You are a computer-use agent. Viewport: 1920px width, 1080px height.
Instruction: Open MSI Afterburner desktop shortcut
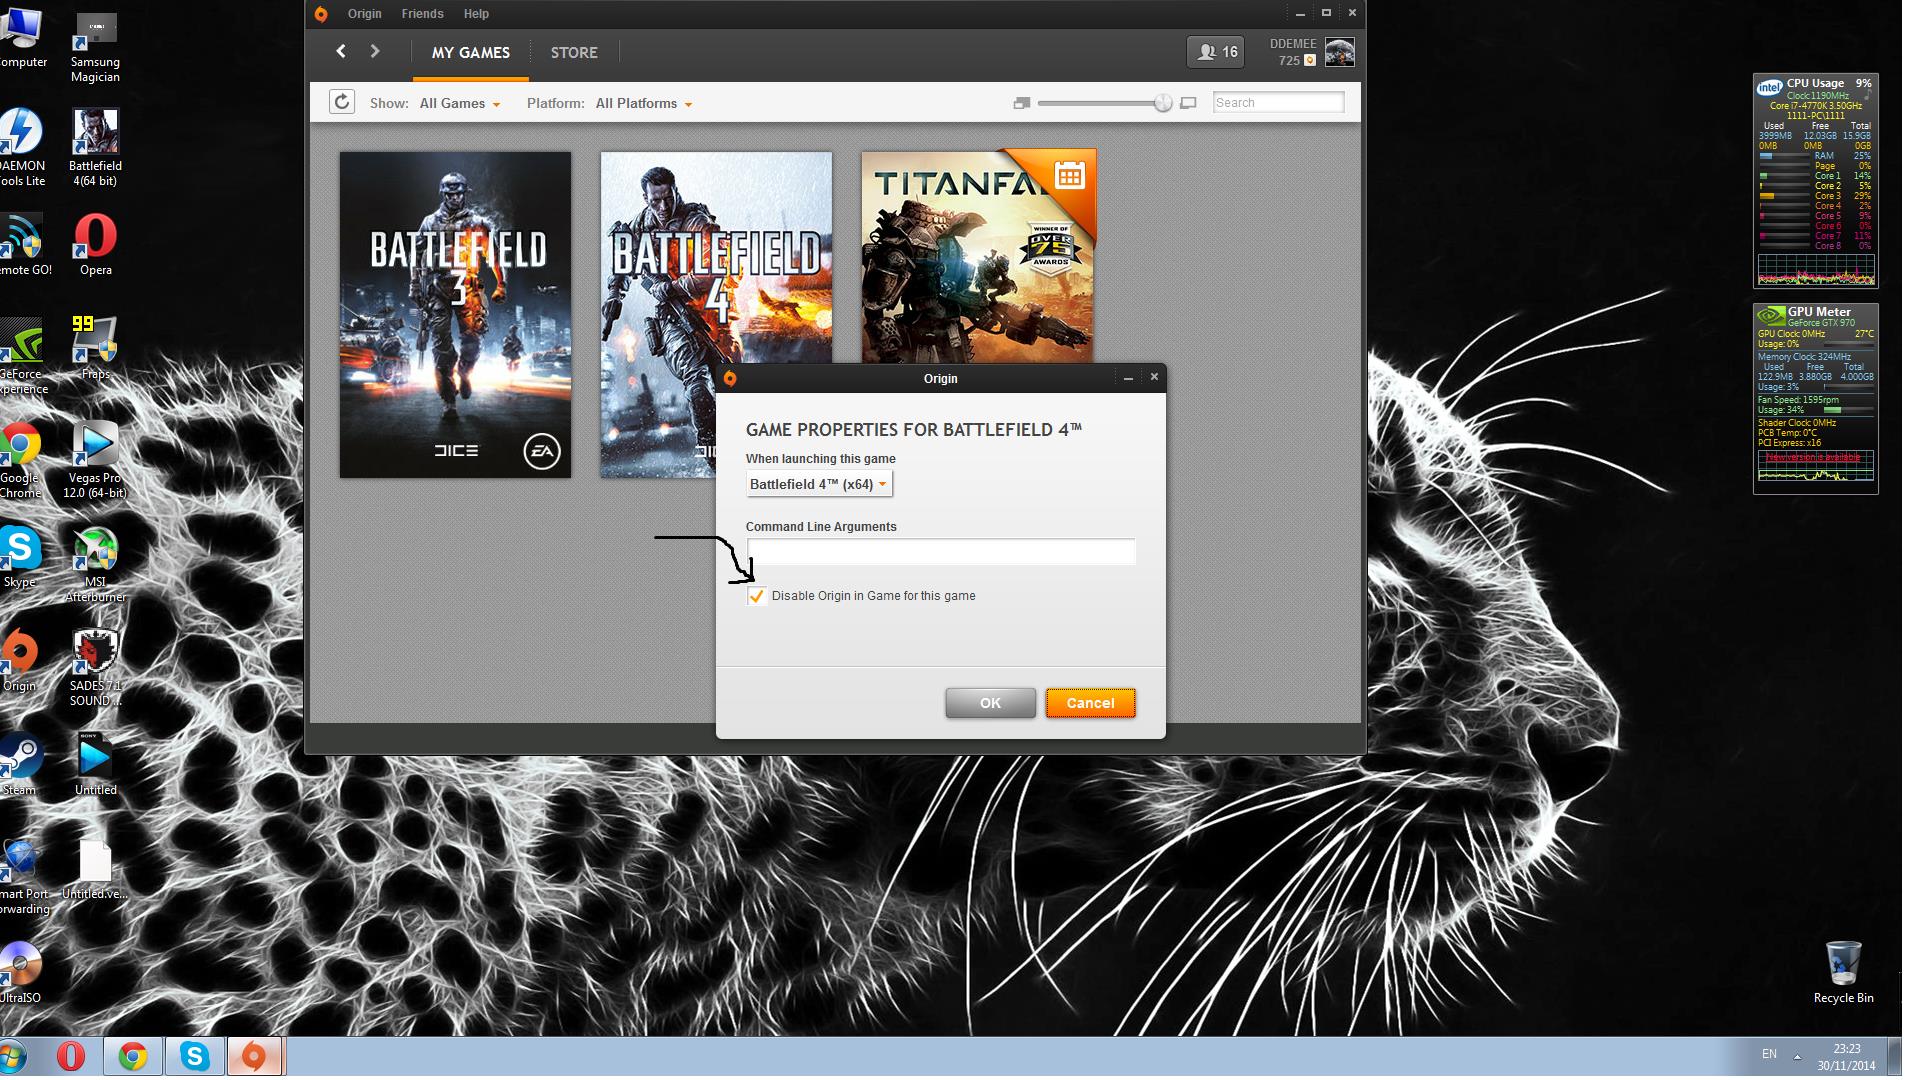[x=96, y=549]
